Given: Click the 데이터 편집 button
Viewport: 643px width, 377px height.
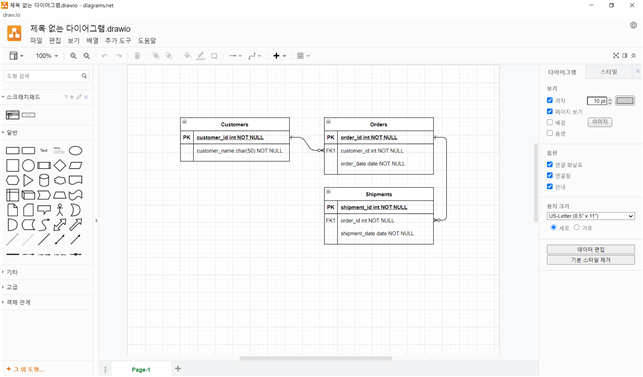Looking at the screenshot, I should pyautogui.click(x=591, y=249).
